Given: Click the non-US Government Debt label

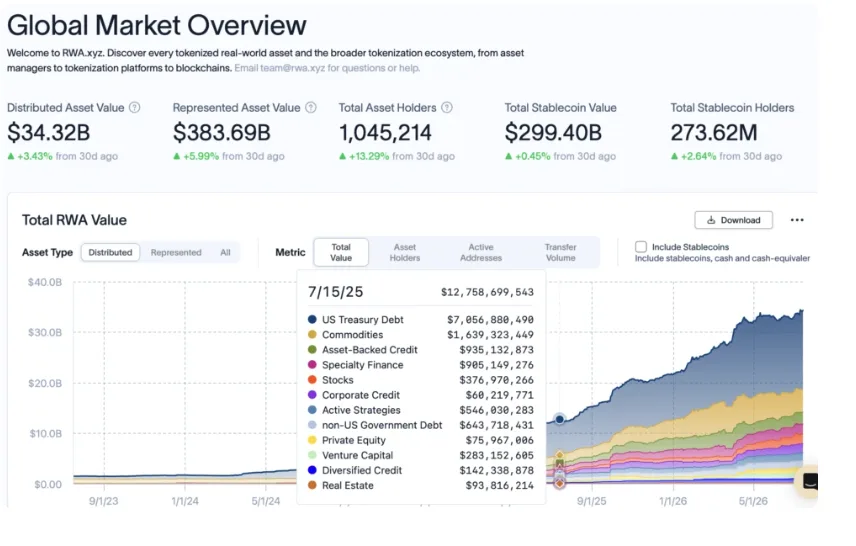Looking at the screenshot, I should [x=382, y=425].
